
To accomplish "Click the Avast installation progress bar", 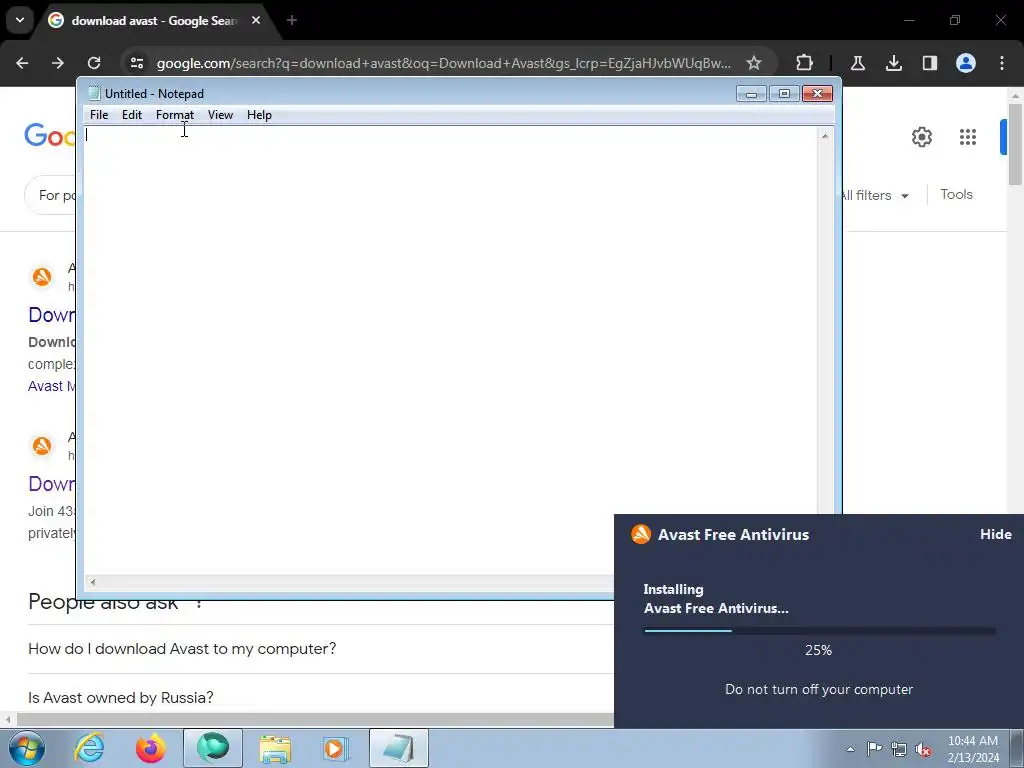I will [x=820, y=631].
